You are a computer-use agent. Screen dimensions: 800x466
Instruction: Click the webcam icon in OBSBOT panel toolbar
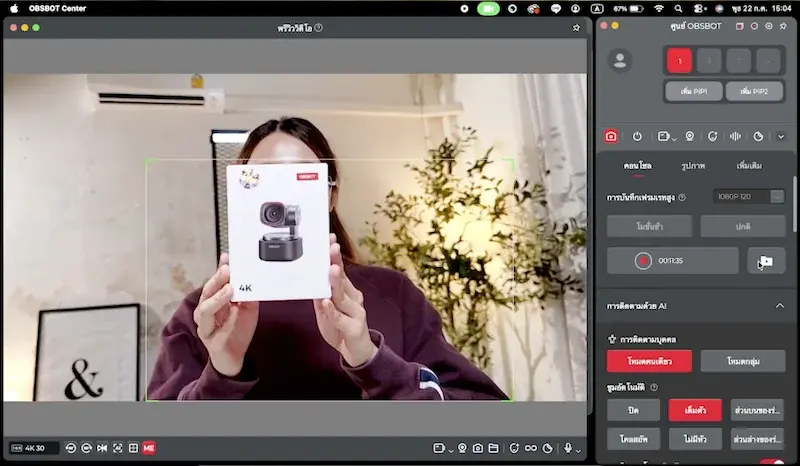pyautogui.click(x=690, y=136)
